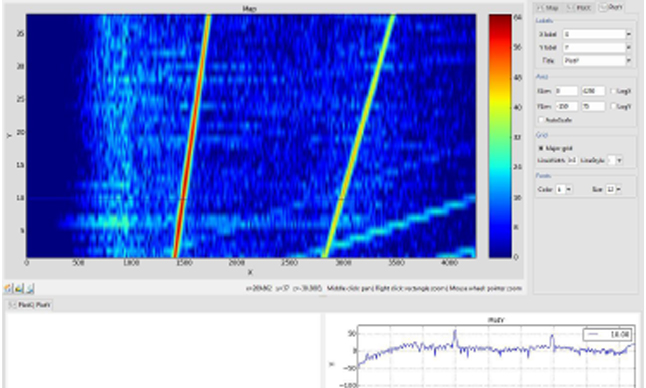
Task: Open the Title dropdown arrow
Action: (x=629, y=61)
